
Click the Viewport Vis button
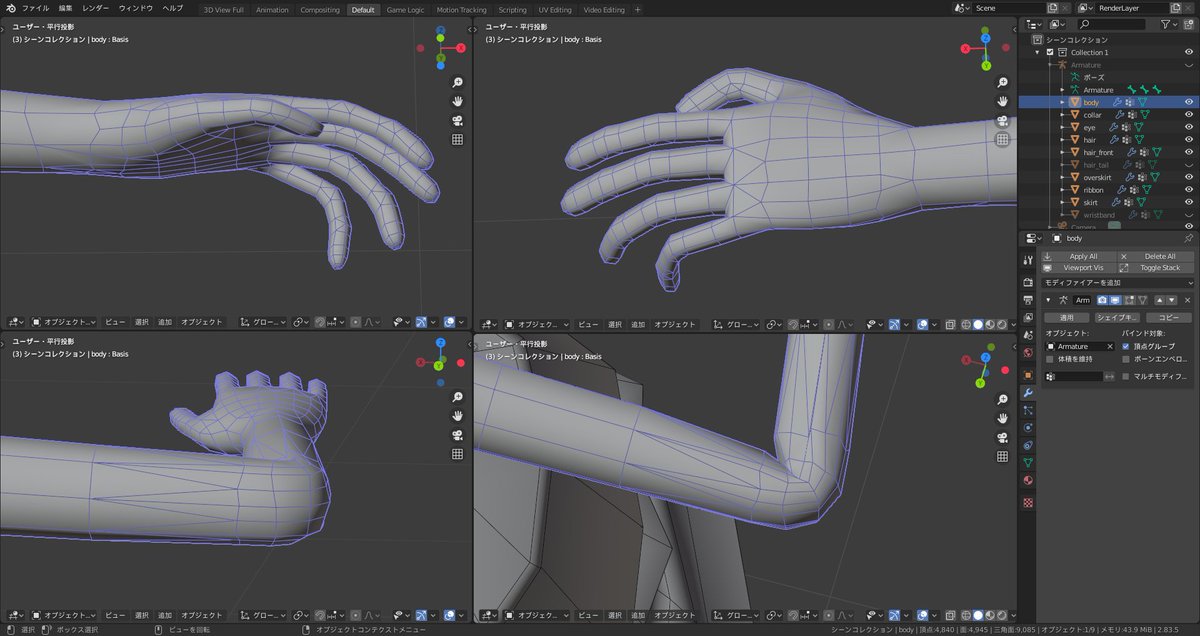click(1078, 268)
